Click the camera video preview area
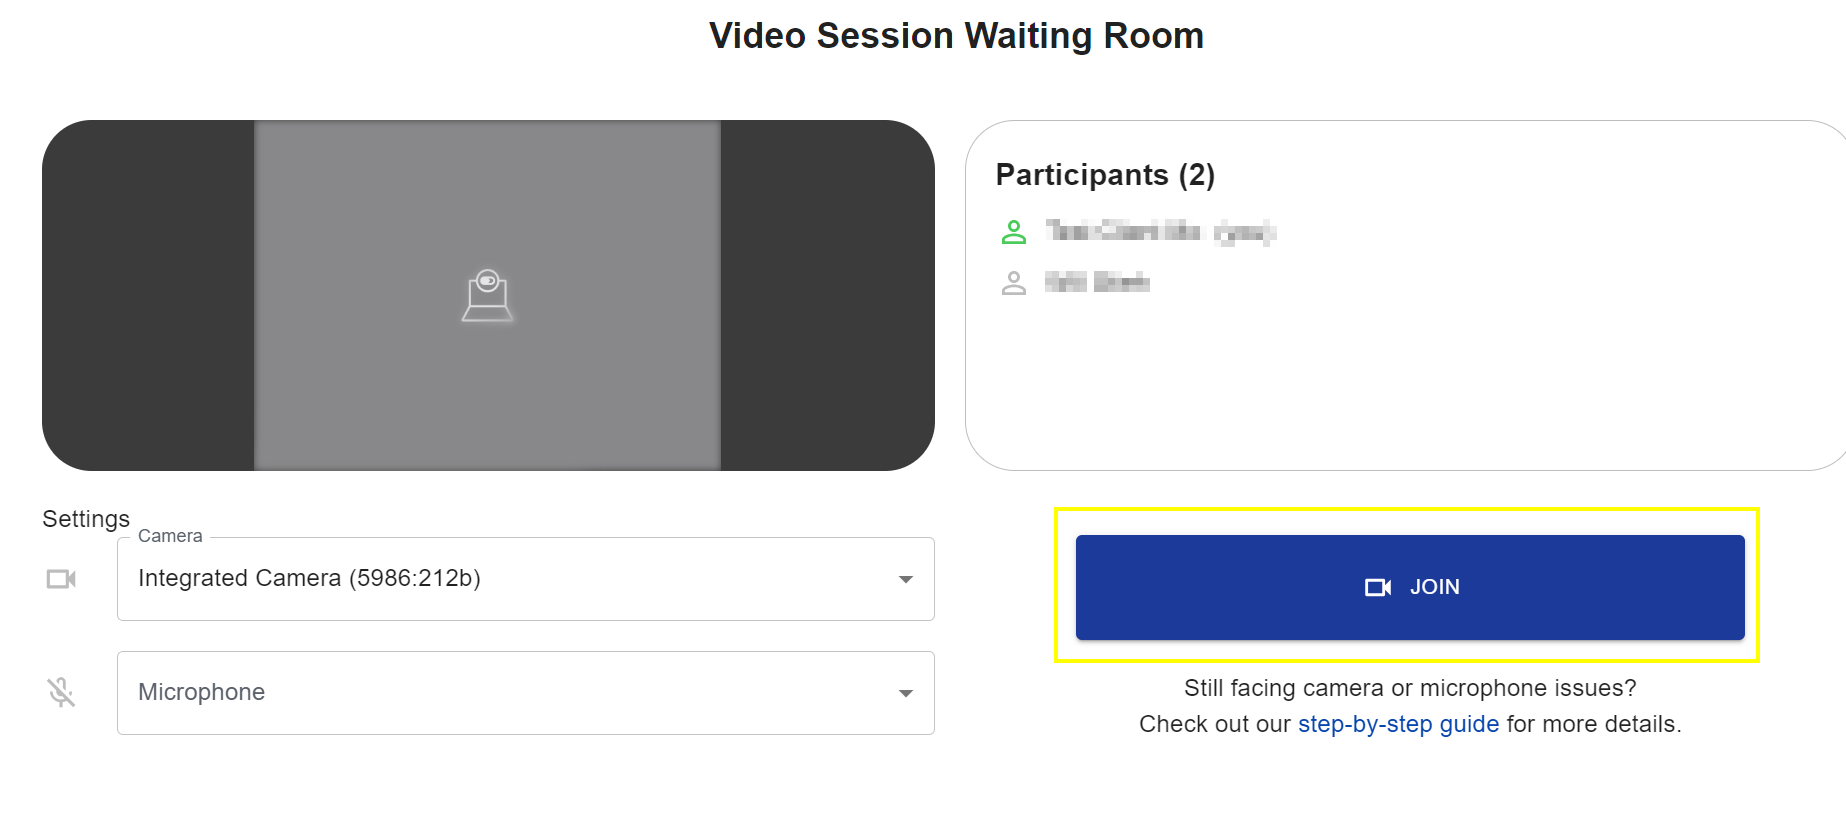The height and width of the screenshot is (820, 1846). [488, 295]
